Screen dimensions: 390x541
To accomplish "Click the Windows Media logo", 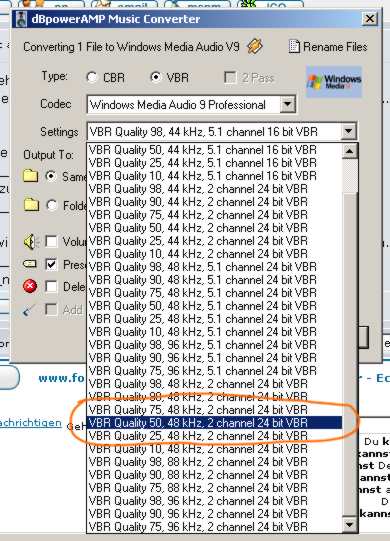I will click(334, 81).
